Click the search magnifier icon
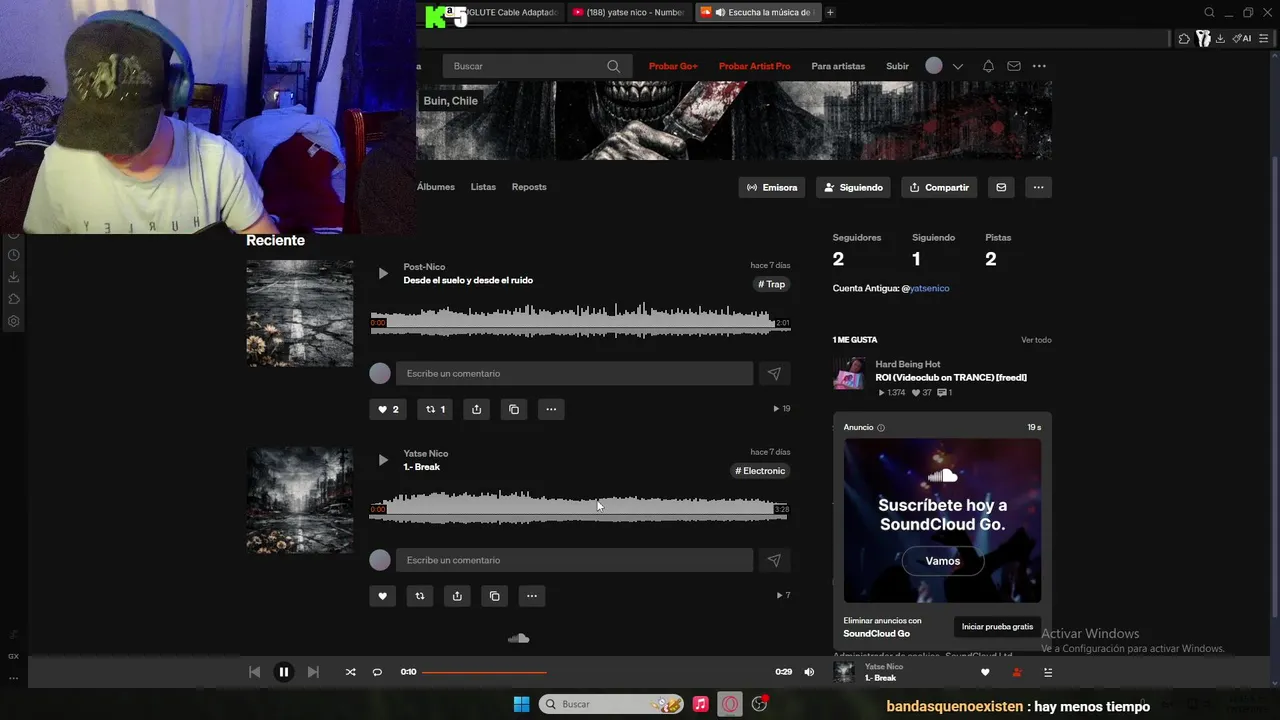1280x720 pixels. pos(613,66)
